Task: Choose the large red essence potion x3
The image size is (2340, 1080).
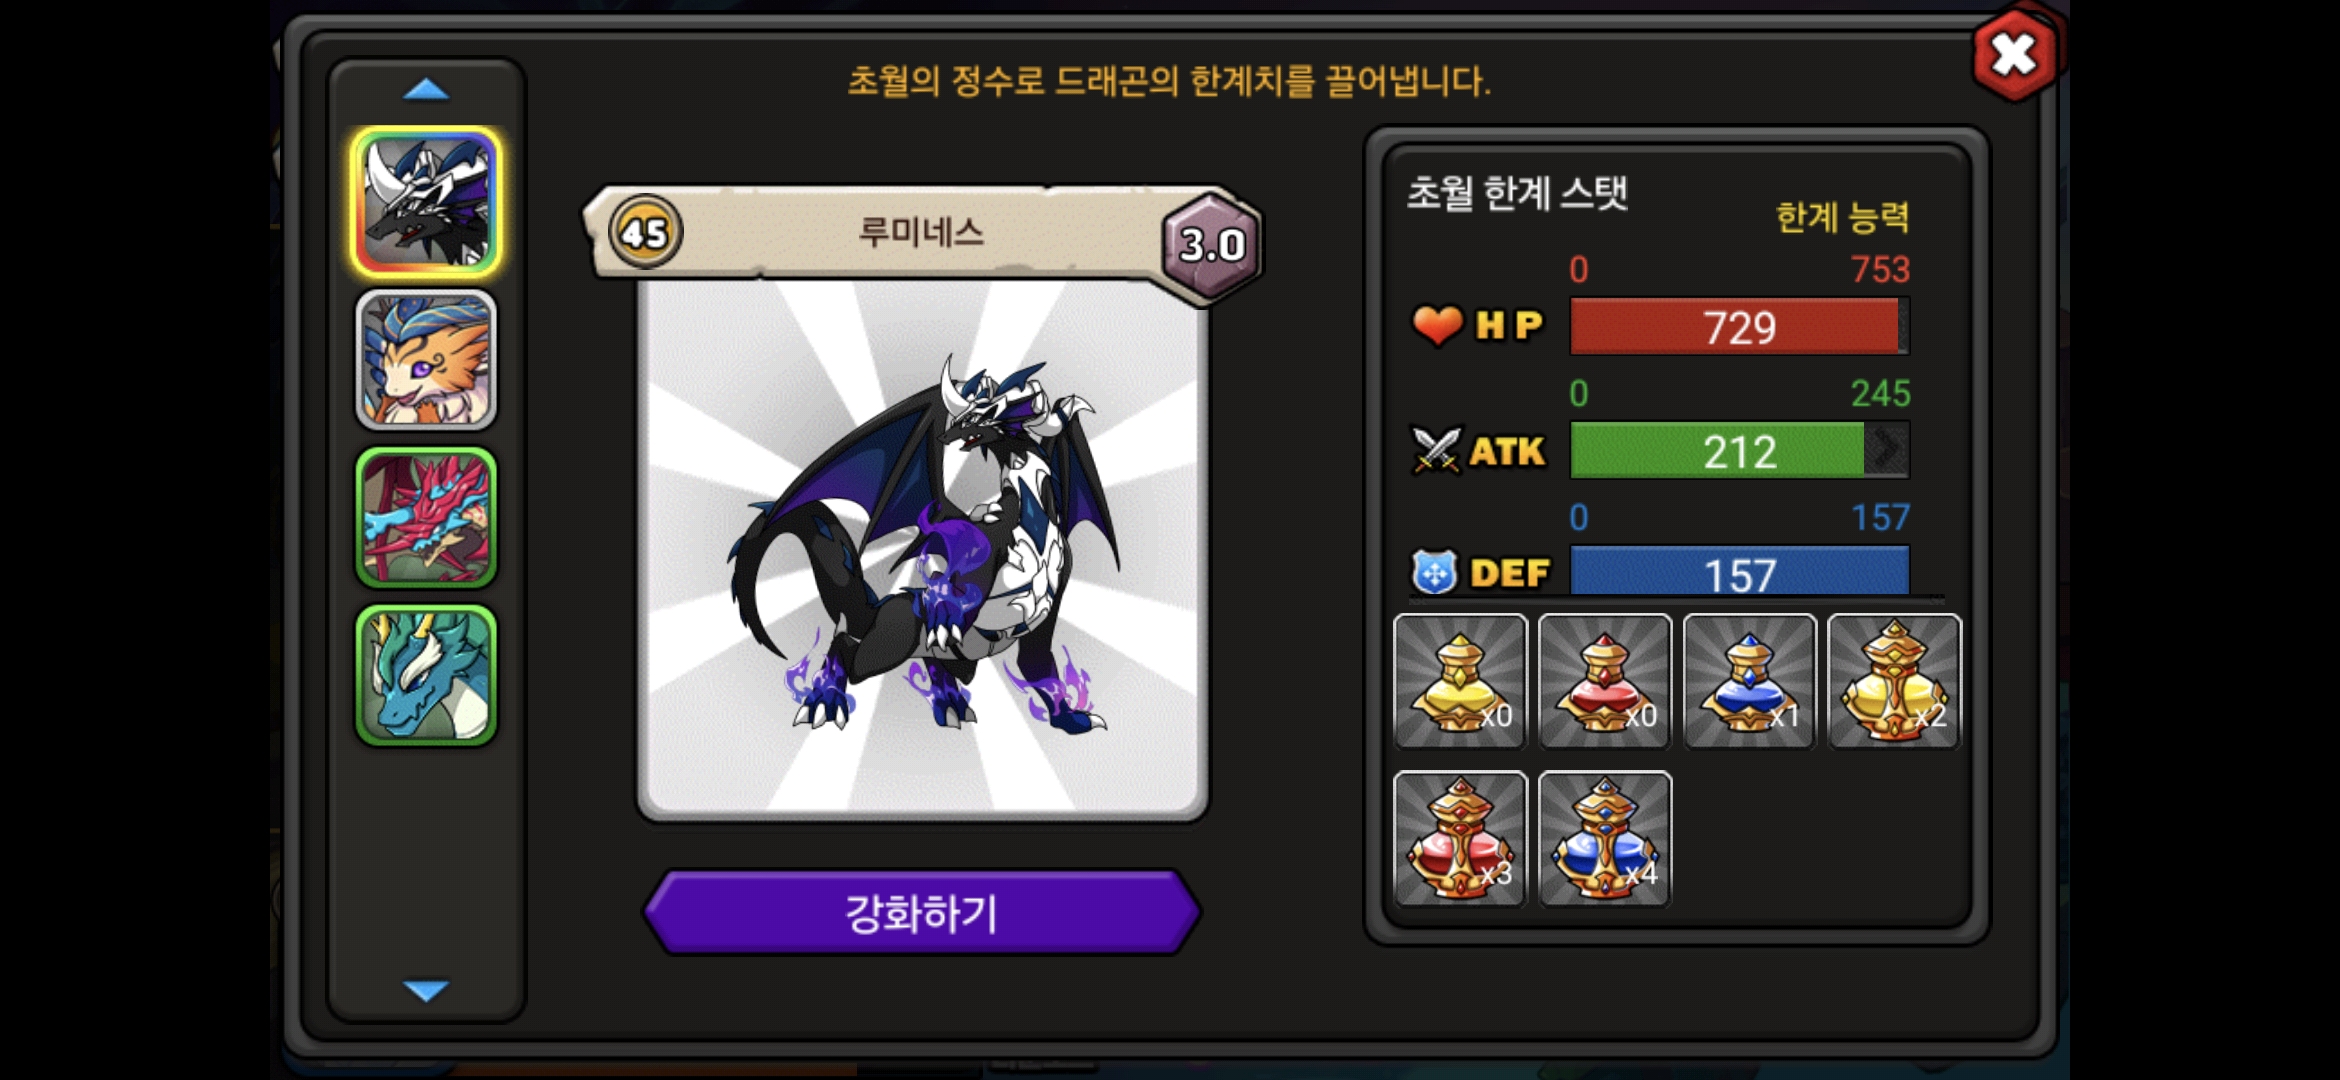Action: point(1460,839)
